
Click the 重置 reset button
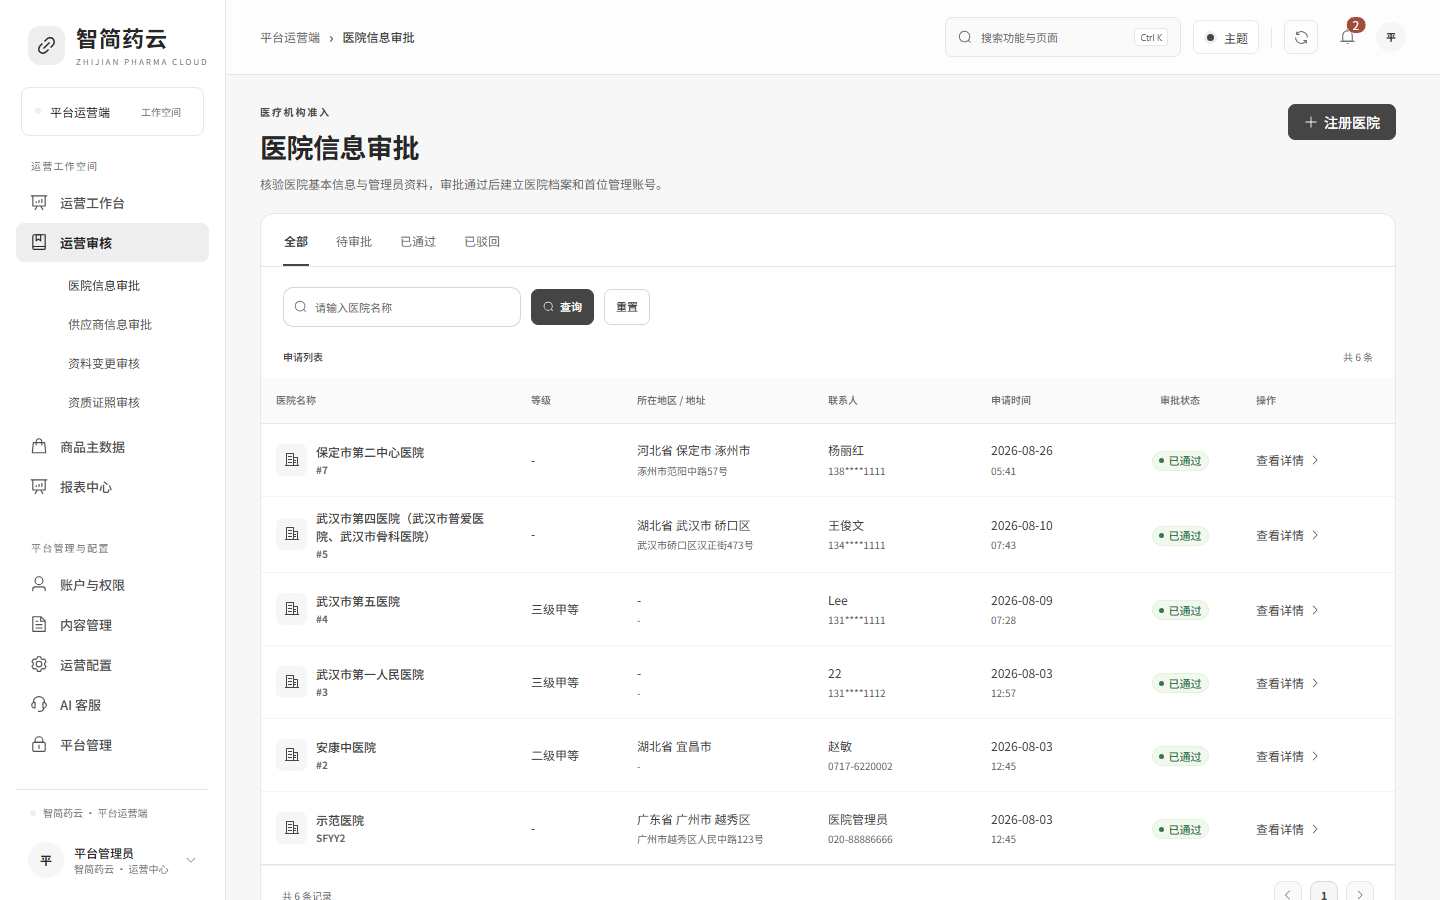(627, 307)
